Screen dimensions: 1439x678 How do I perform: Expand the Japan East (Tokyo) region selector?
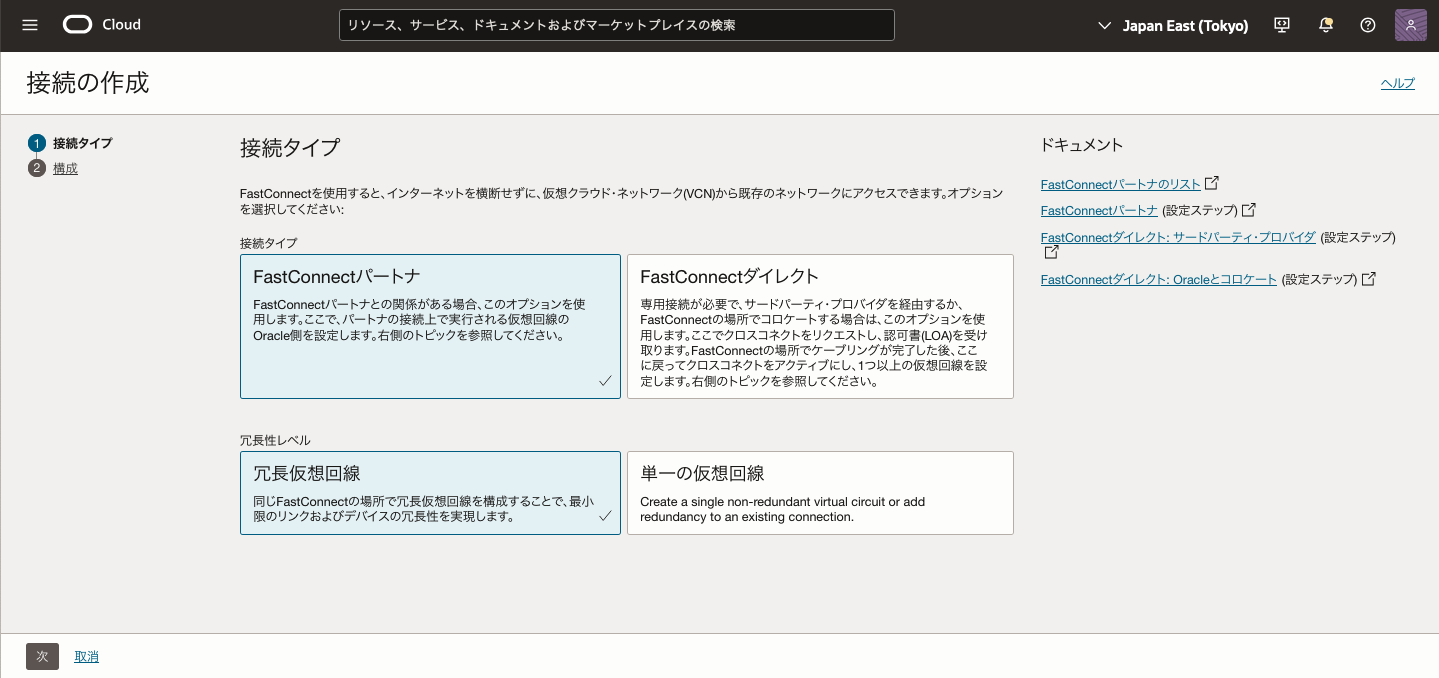(1173, 26)
